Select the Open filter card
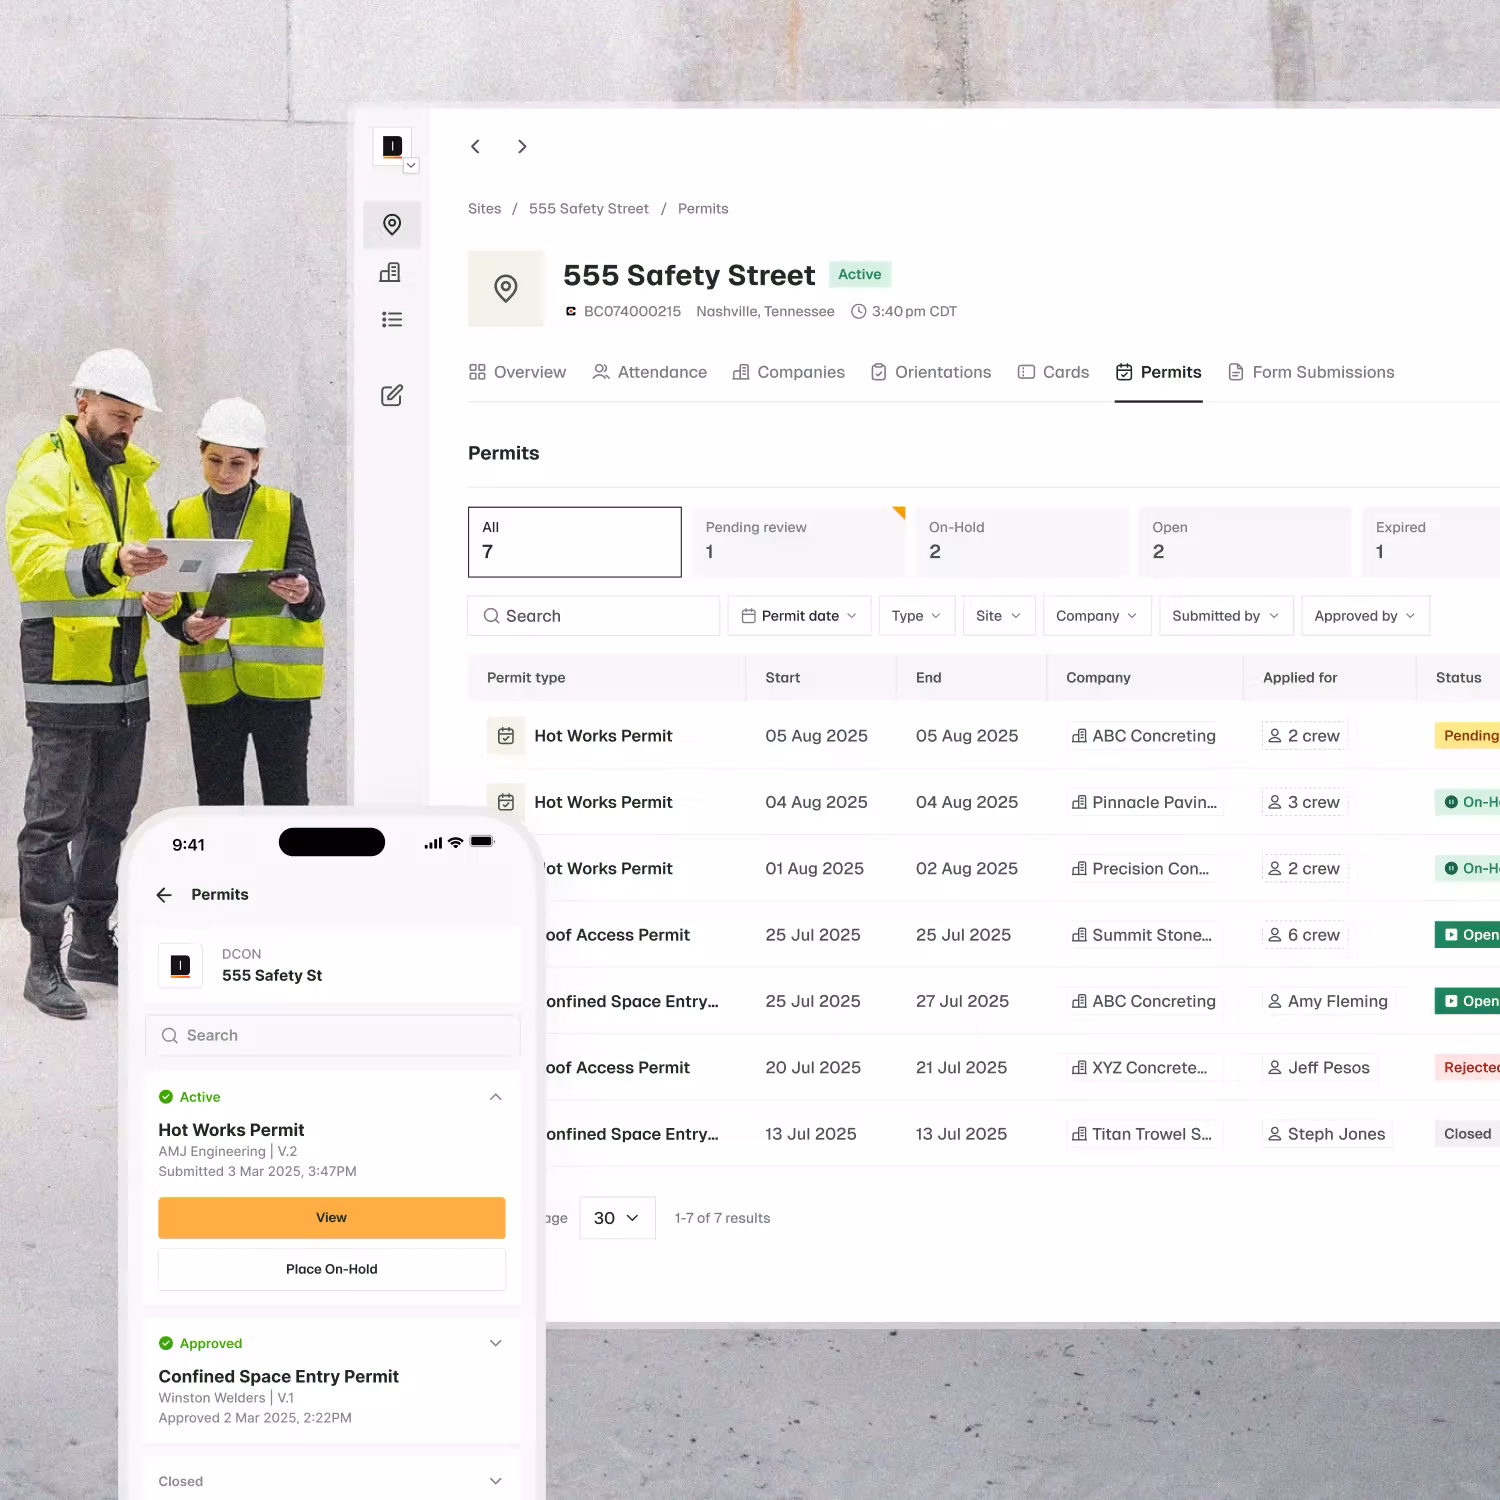The image size is (1500, 1500). click(1245, 542)
